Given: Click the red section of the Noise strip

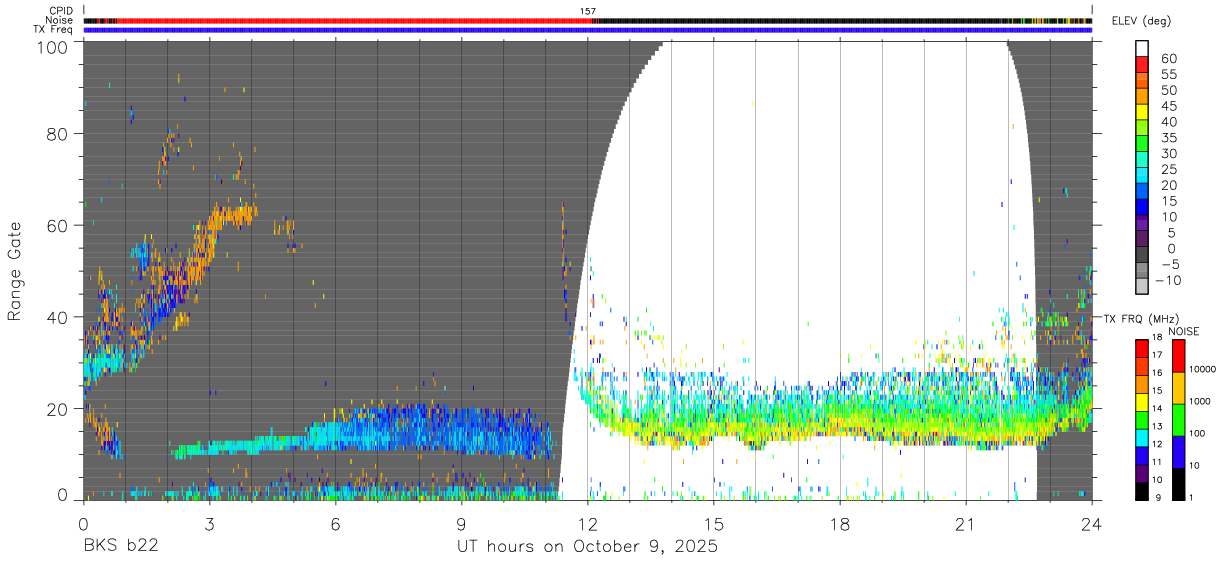Looking at the screenshot, I should coord(355,20).
